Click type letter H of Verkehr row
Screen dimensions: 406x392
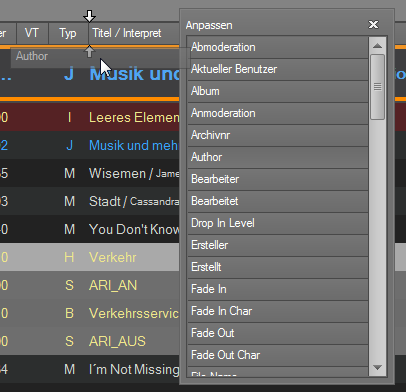click(x=69, y=257)
